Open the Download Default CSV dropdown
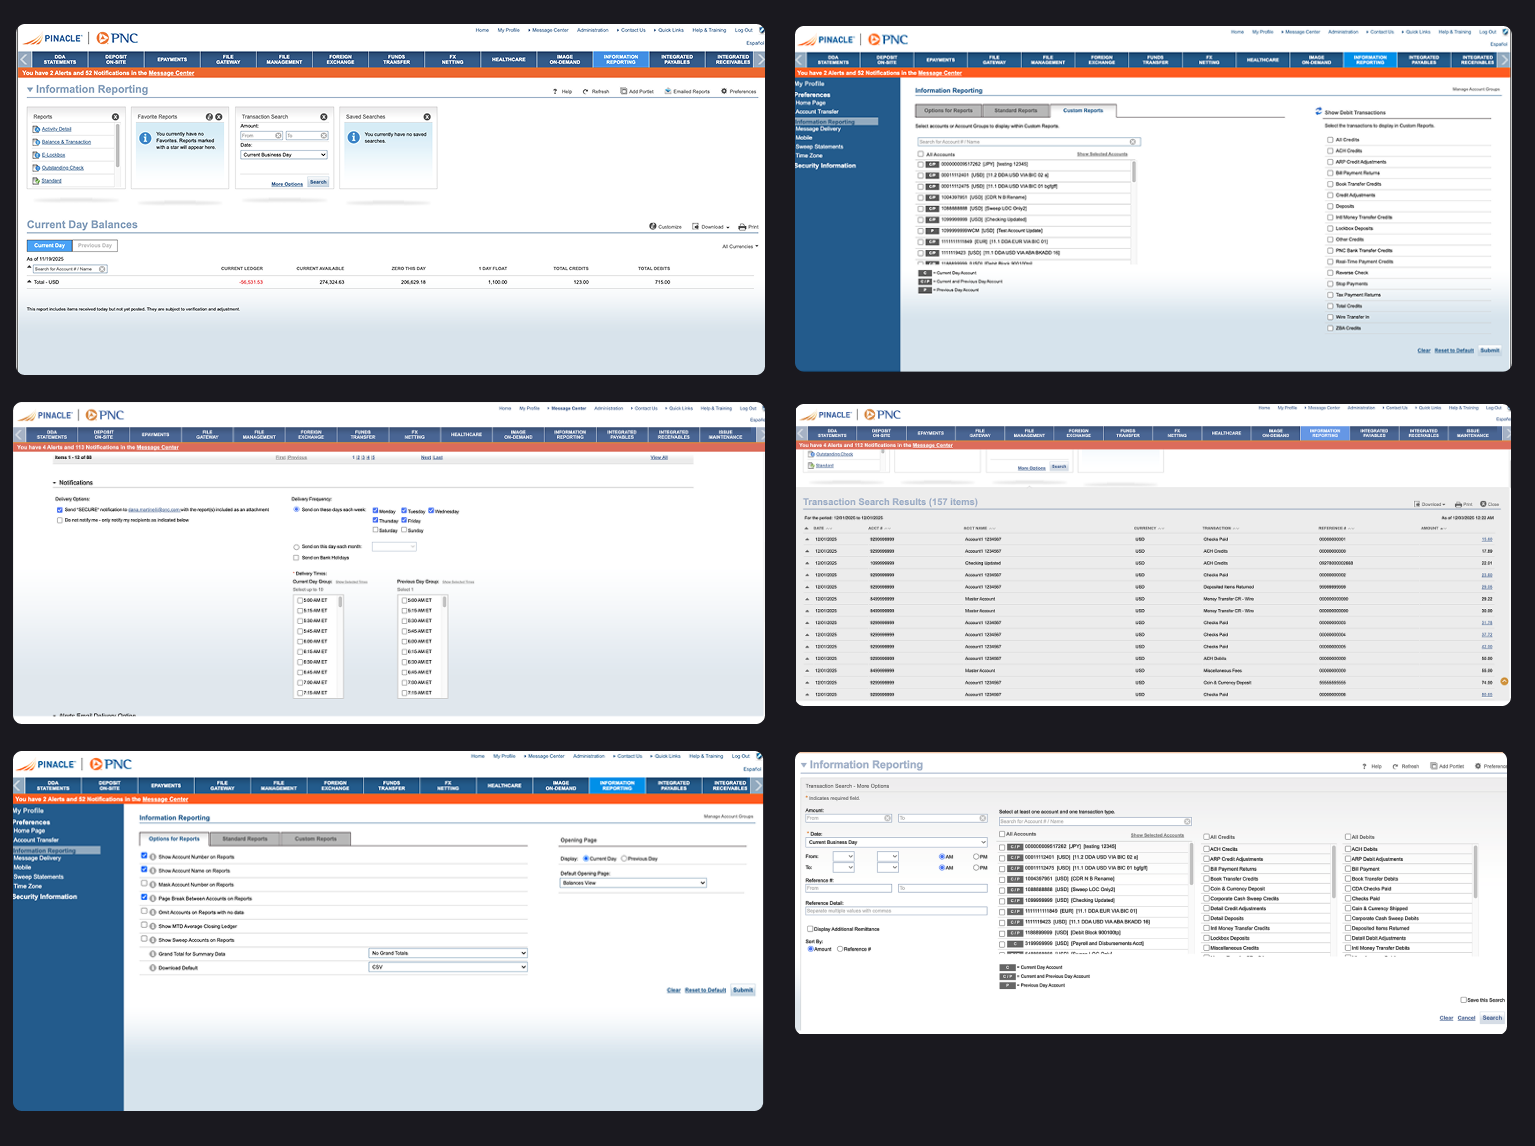The height and width of the screenshot is (1146, 1535). pos(448,966)
